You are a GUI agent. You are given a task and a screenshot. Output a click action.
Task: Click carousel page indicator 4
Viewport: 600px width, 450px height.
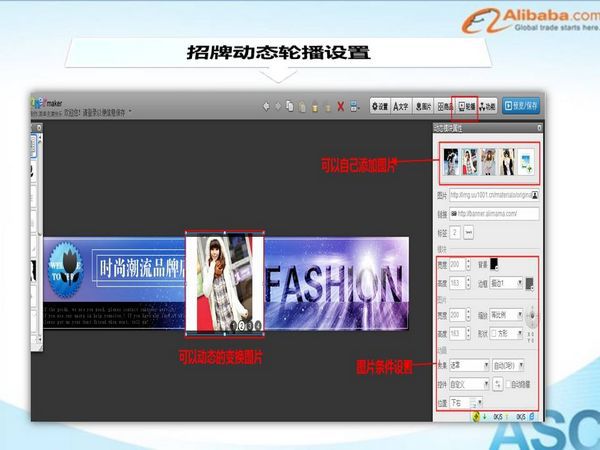coord(258,326)
